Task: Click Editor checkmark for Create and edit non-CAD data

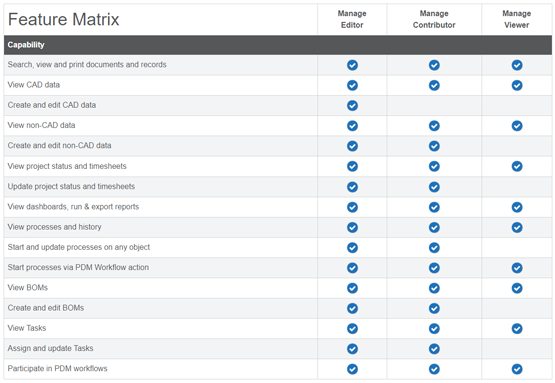Action: [x=352, y=146]
